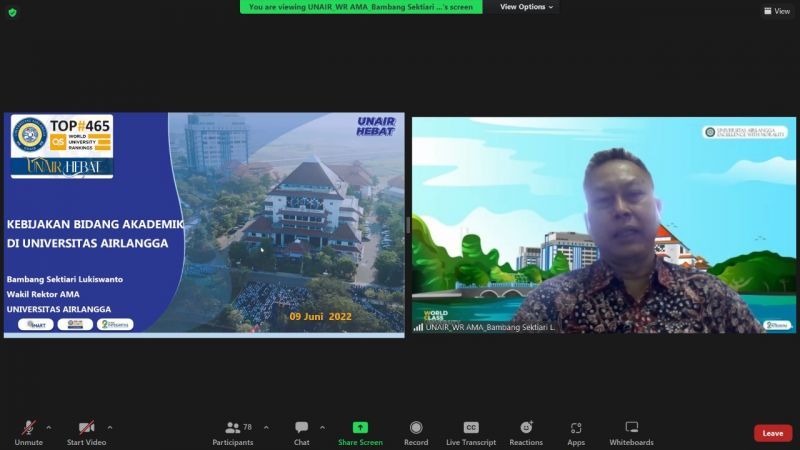Start recording with Record button
The height and width of the screenshot is (450, 800).
416,433
